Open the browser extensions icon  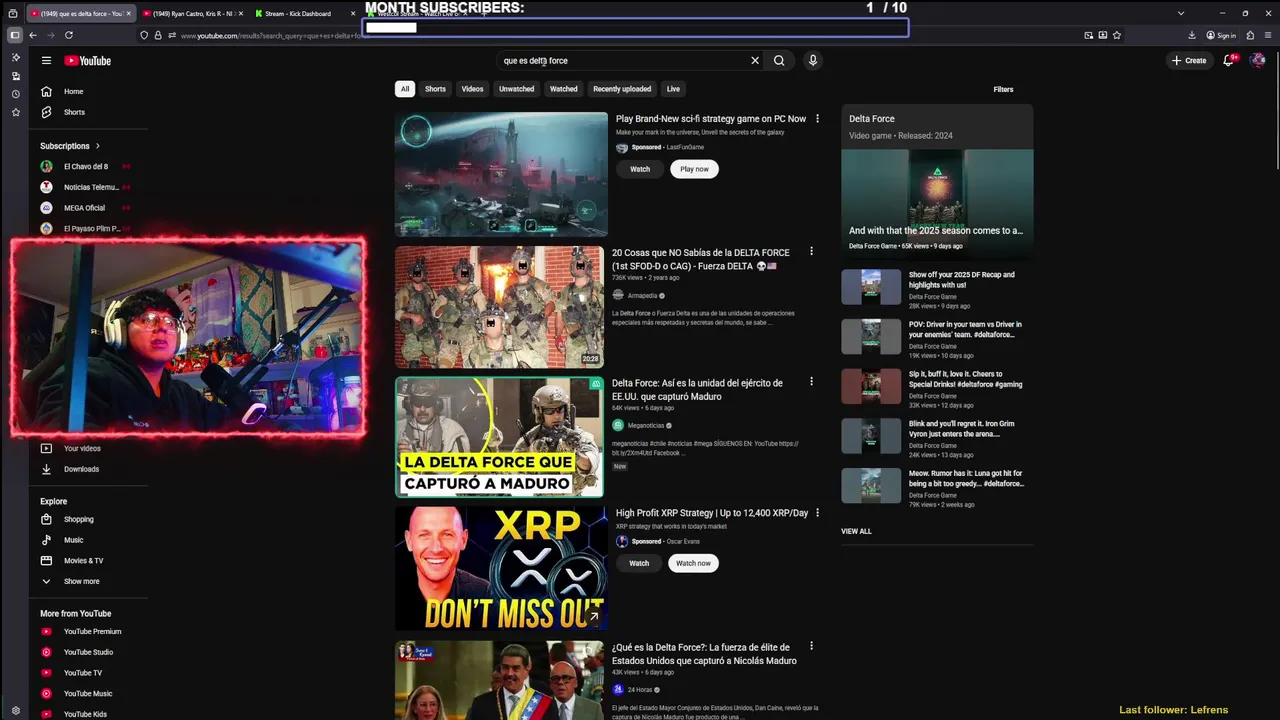(1250, 35)
